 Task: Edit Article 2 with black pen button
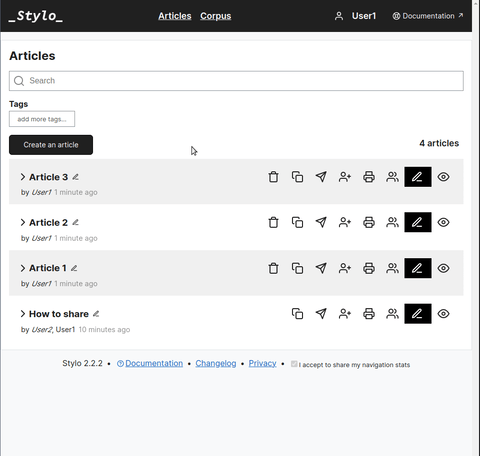click(x=418, y=222)
